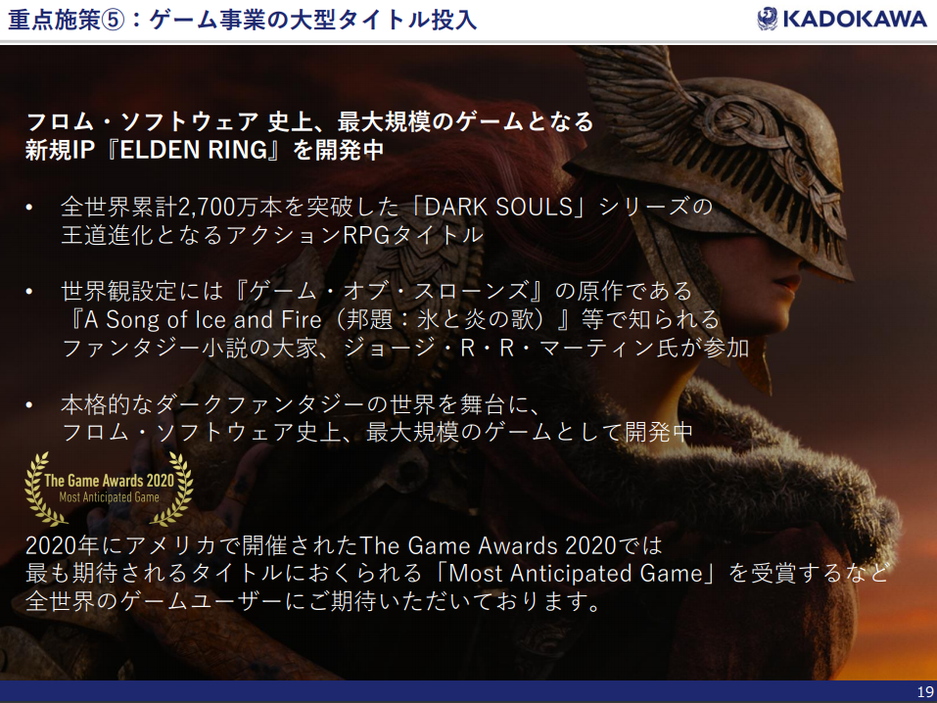The width and height of the screenshot is (937, 703).
Task: Click the 'Most Anticipated Game' badge caption
Action: click(x=109, y=497)
